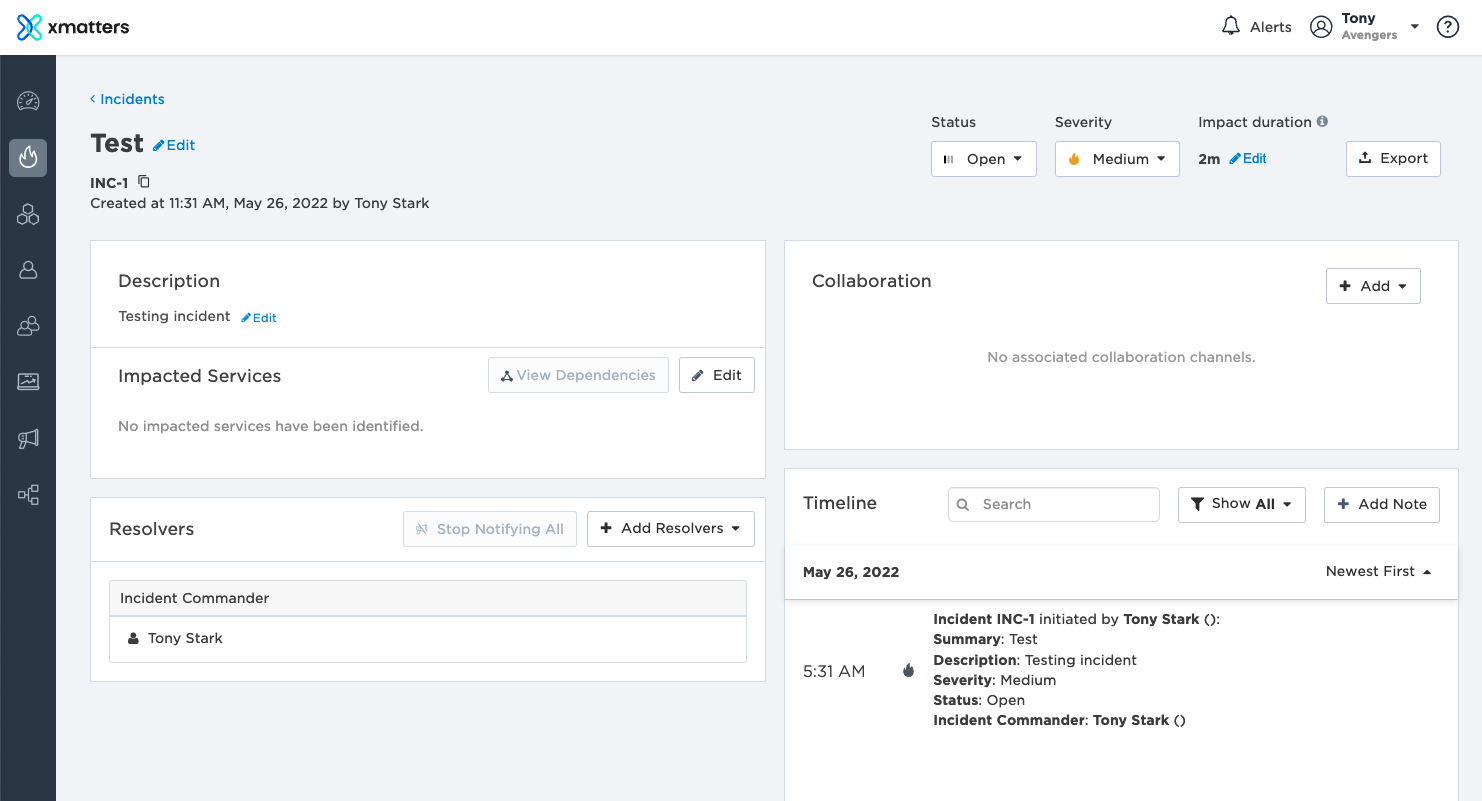Expand the Severity Medium dropdown
This screenshot has height=801, width=1482.
click(1117, 159)
